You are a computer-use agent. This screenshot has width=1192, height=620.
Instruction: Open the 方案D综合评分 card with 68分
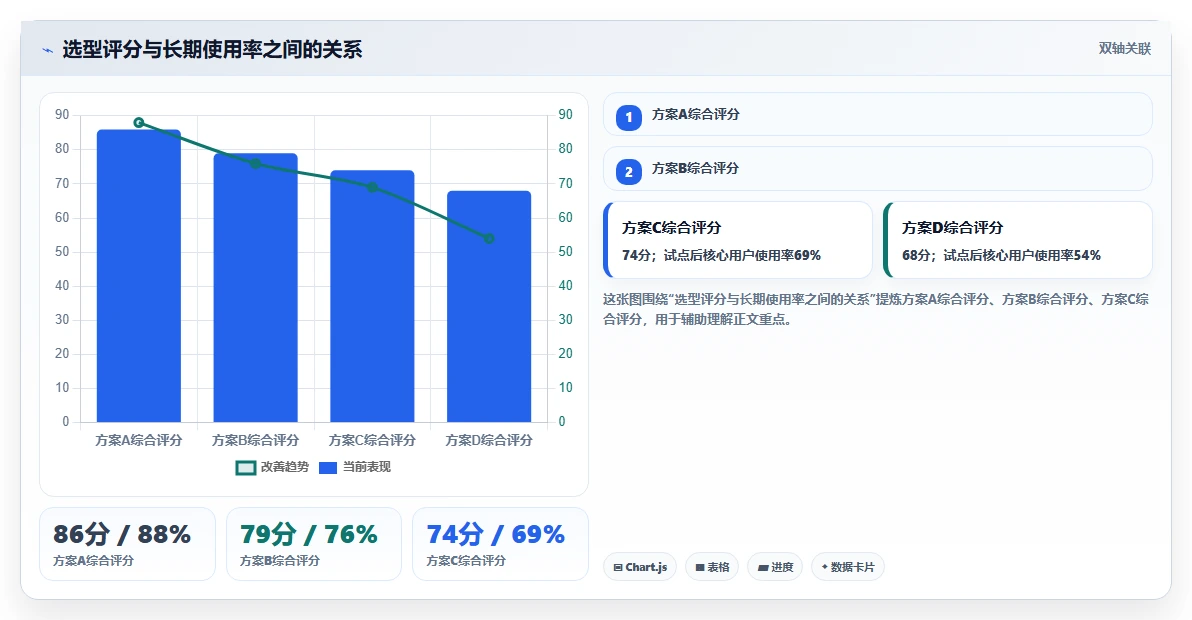point(1018,240)
